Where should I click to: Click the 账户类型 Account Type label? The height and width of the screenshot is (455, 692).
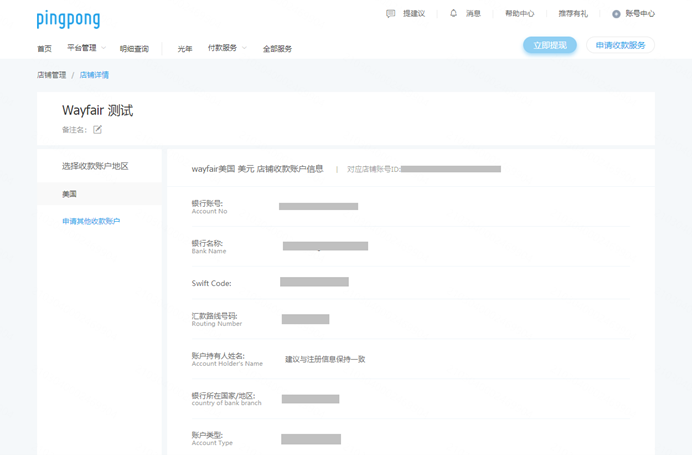212,439
